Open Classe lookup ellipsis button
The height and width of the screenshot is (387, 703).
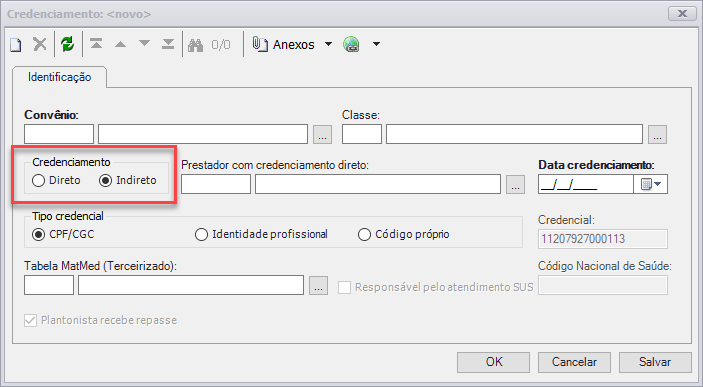tap(657, 135)
